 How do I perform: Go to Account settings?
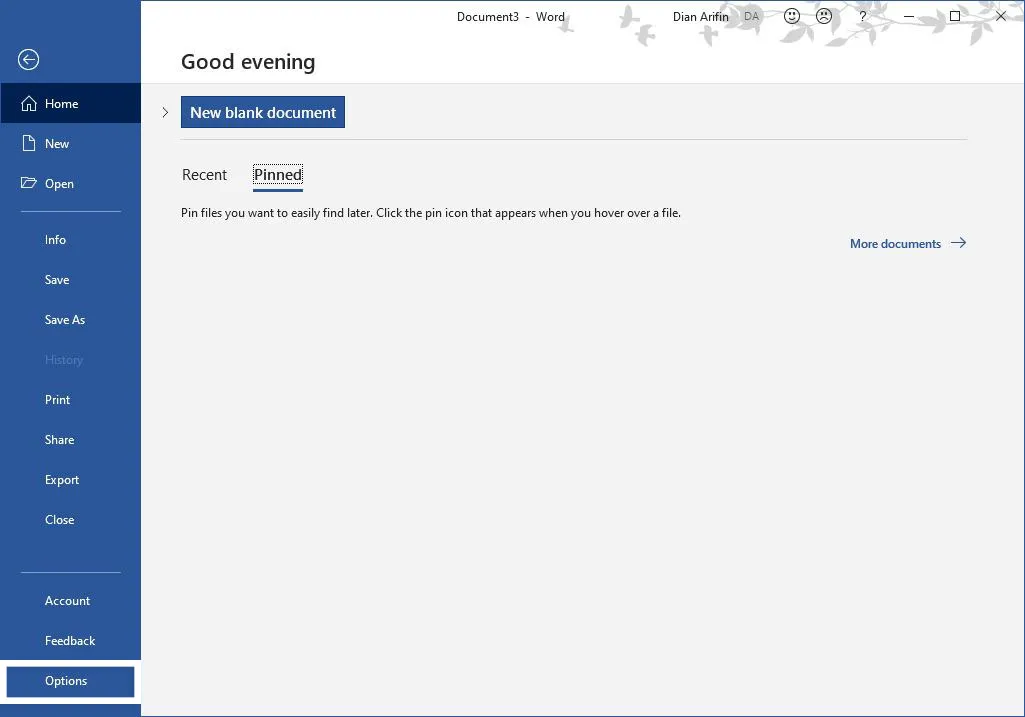66,600
